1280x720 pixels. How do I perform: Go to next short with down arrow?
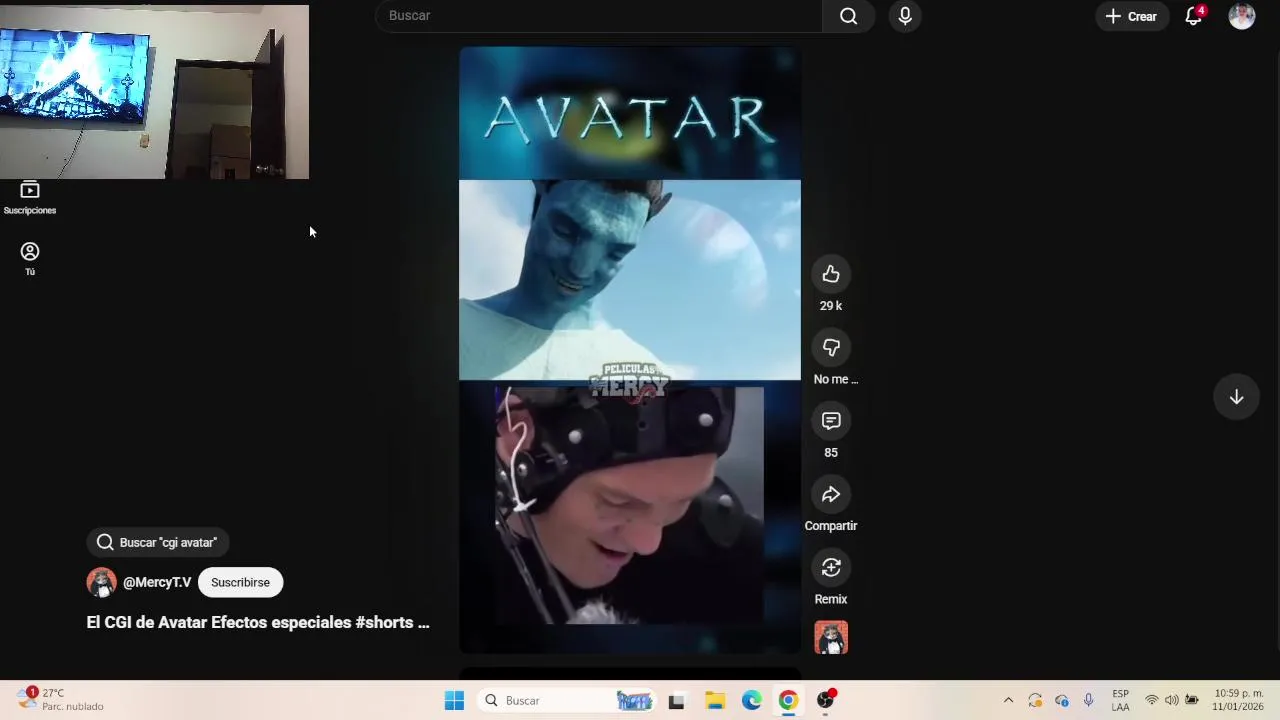1237,397
